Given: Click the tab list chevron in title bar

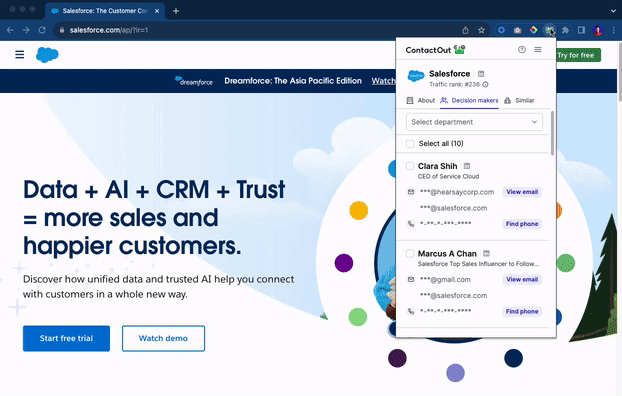Looking at the screenshot, I should 614,11.
